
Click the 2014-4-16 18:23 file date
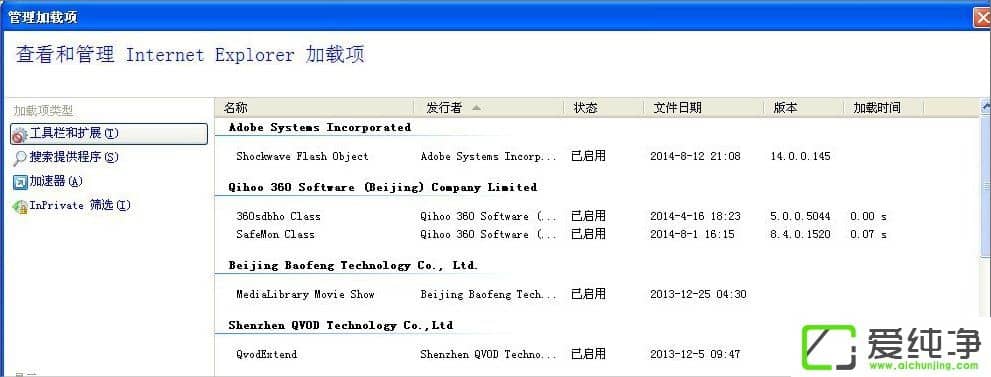click(695, 217)
